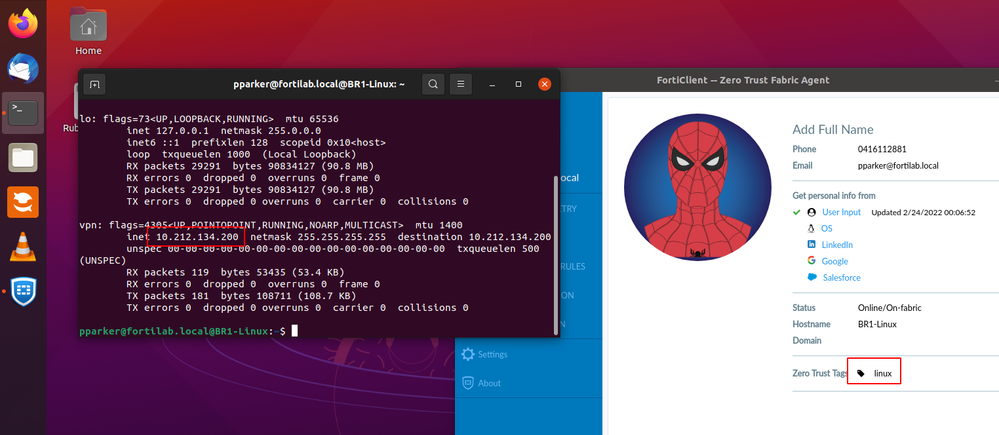Click the Terminal icon in the dock
This screenshot has width=999, height=435.
[24, 112]
